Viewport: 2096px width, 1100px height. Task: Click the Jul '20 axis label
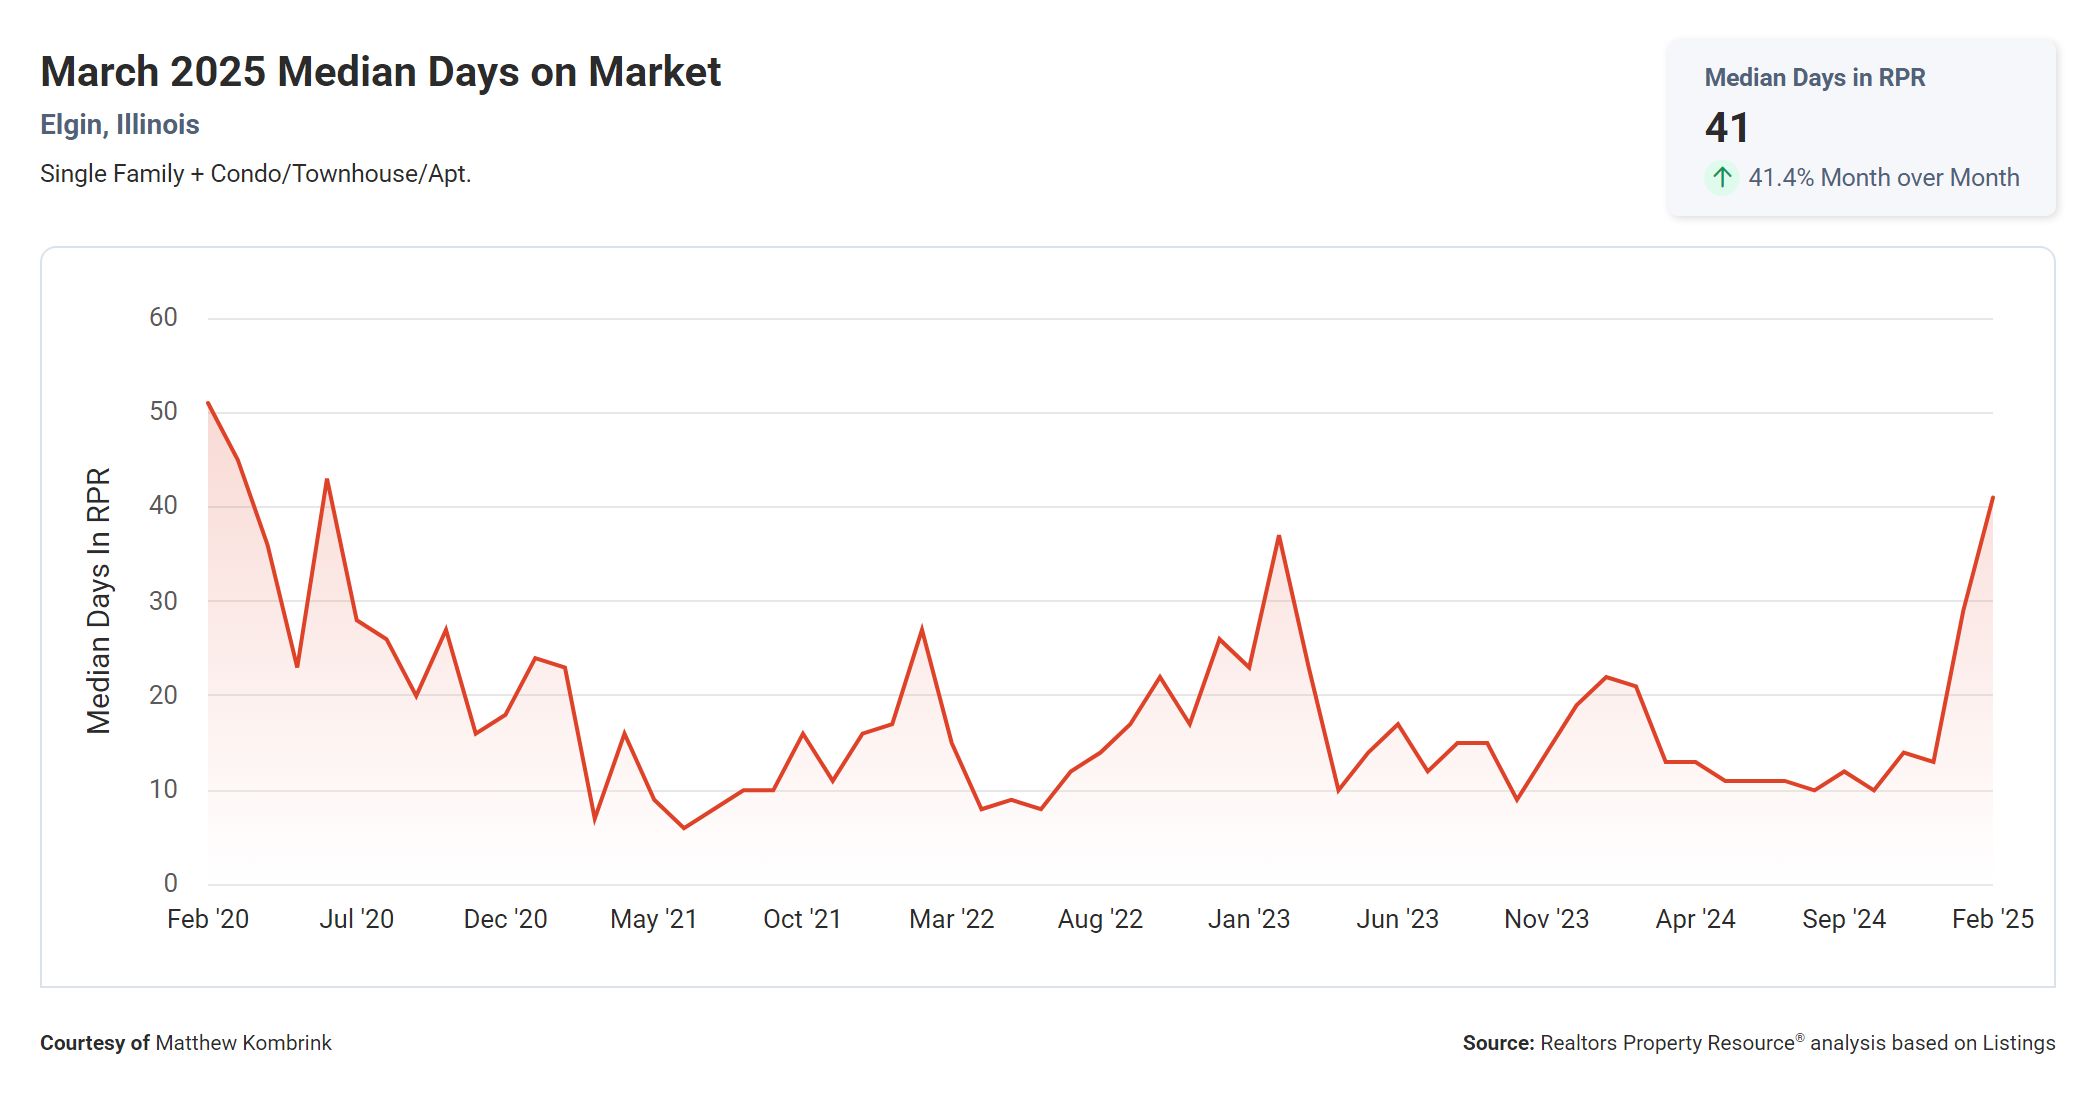point(356,919)
